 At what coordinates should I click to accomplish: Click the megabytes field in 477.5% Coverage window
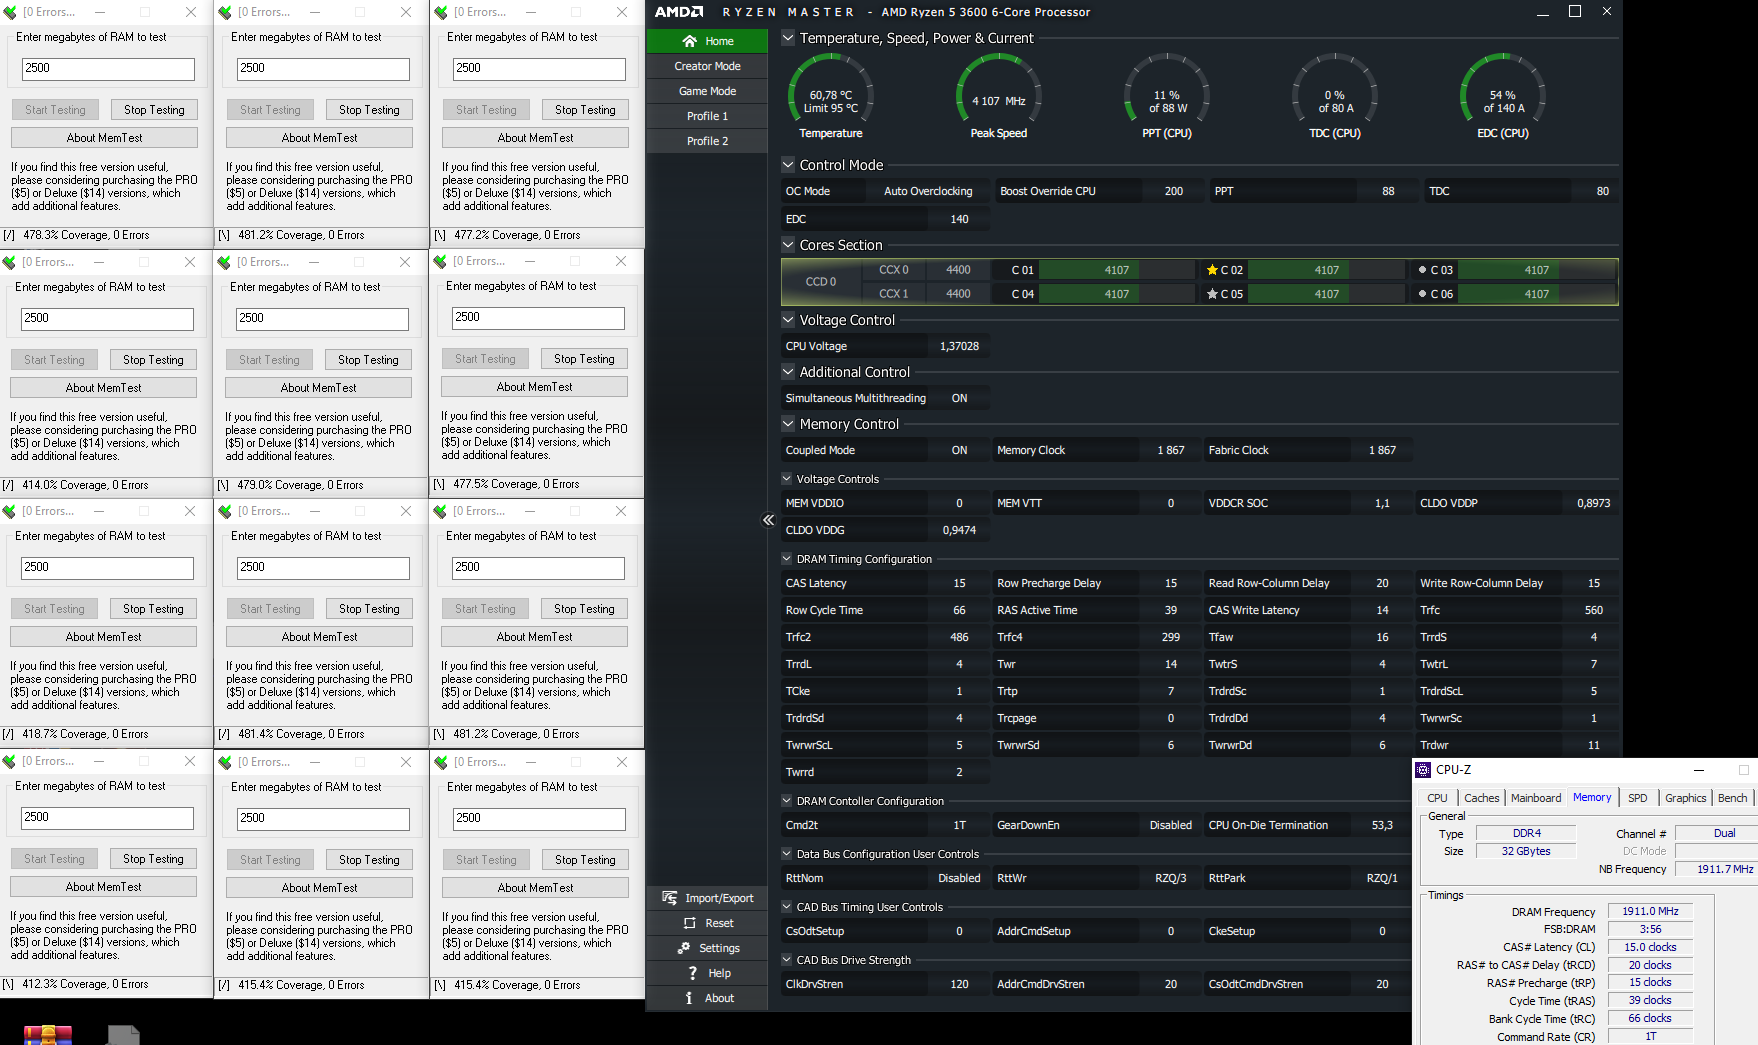coord(538,318)
